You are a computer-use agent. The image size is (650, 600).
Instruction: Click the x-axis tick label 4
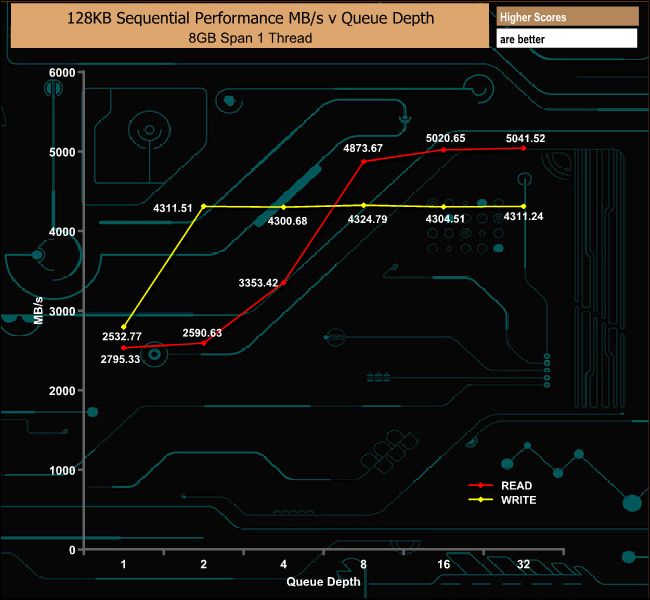pyautogui.click(x=284, y=564)
